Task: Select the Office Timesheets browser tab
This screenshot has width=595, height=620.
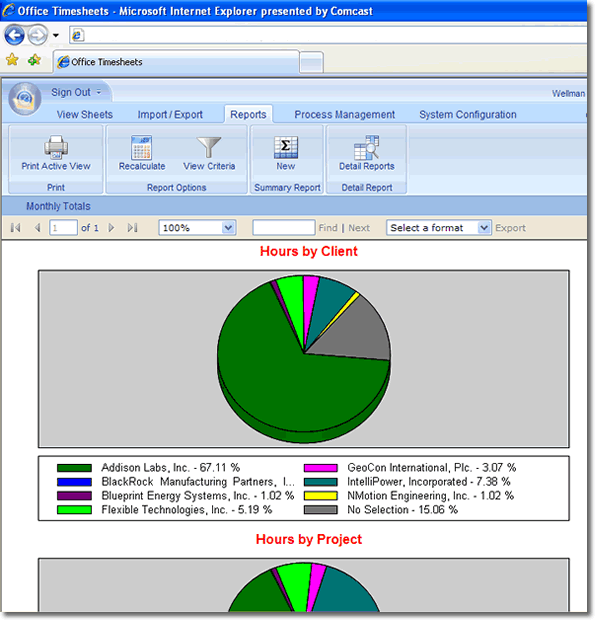Action: tap(176, 62)
